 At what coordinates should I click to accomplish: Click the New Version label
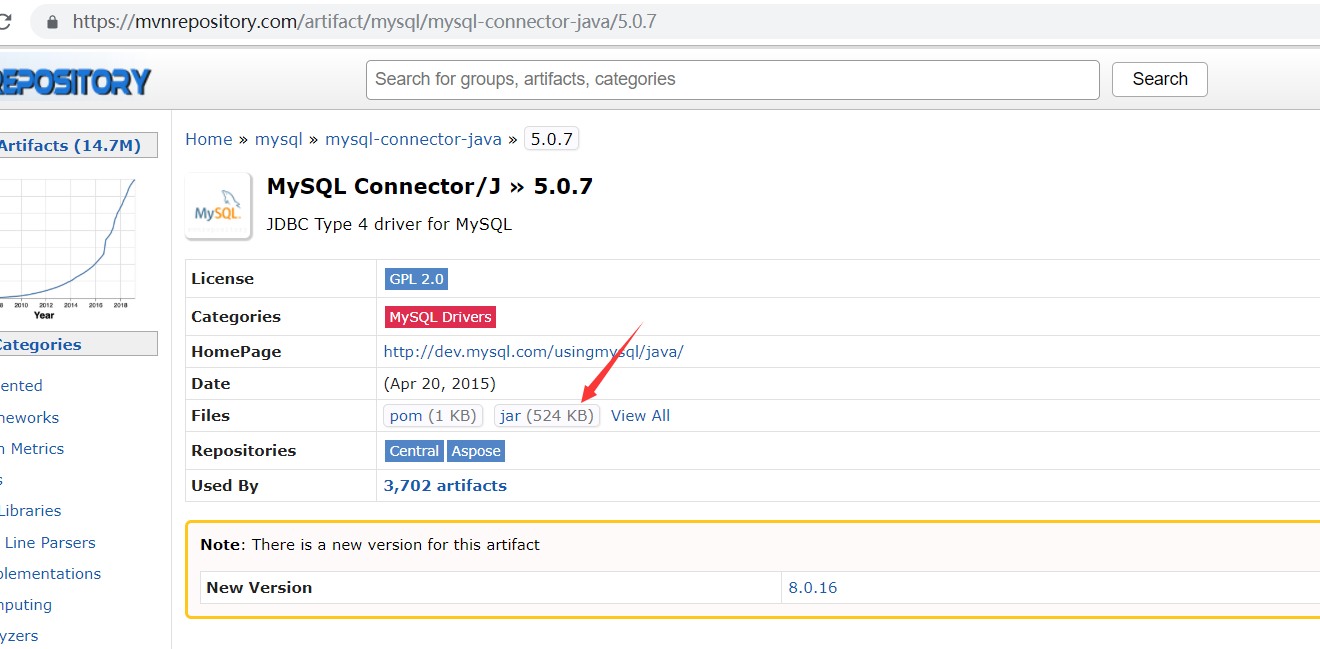point(259,588)
